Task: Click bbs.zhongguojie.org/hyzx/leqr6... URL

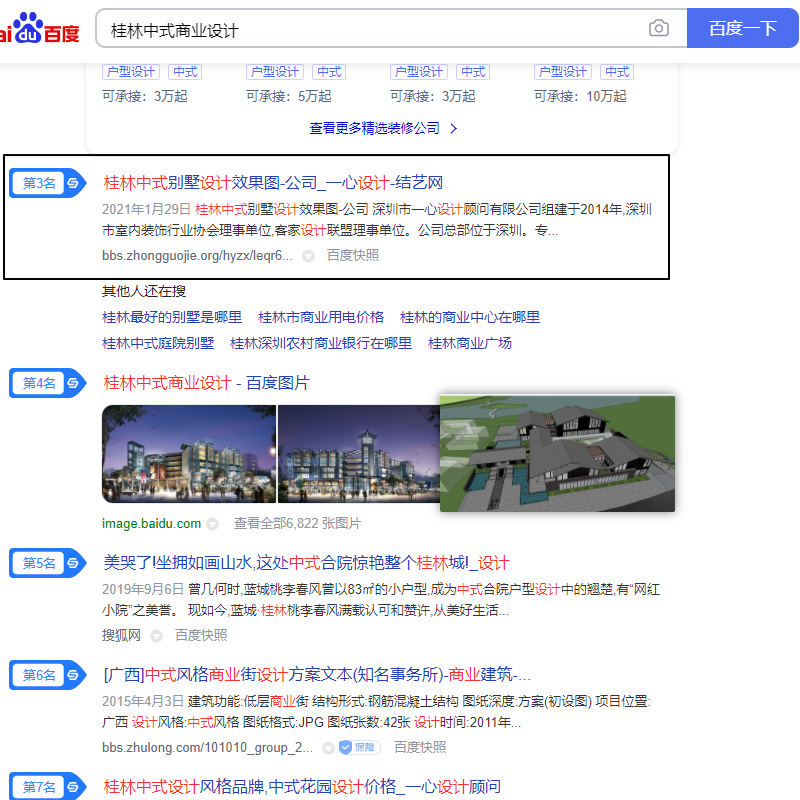Action: [x=197, y=255]
